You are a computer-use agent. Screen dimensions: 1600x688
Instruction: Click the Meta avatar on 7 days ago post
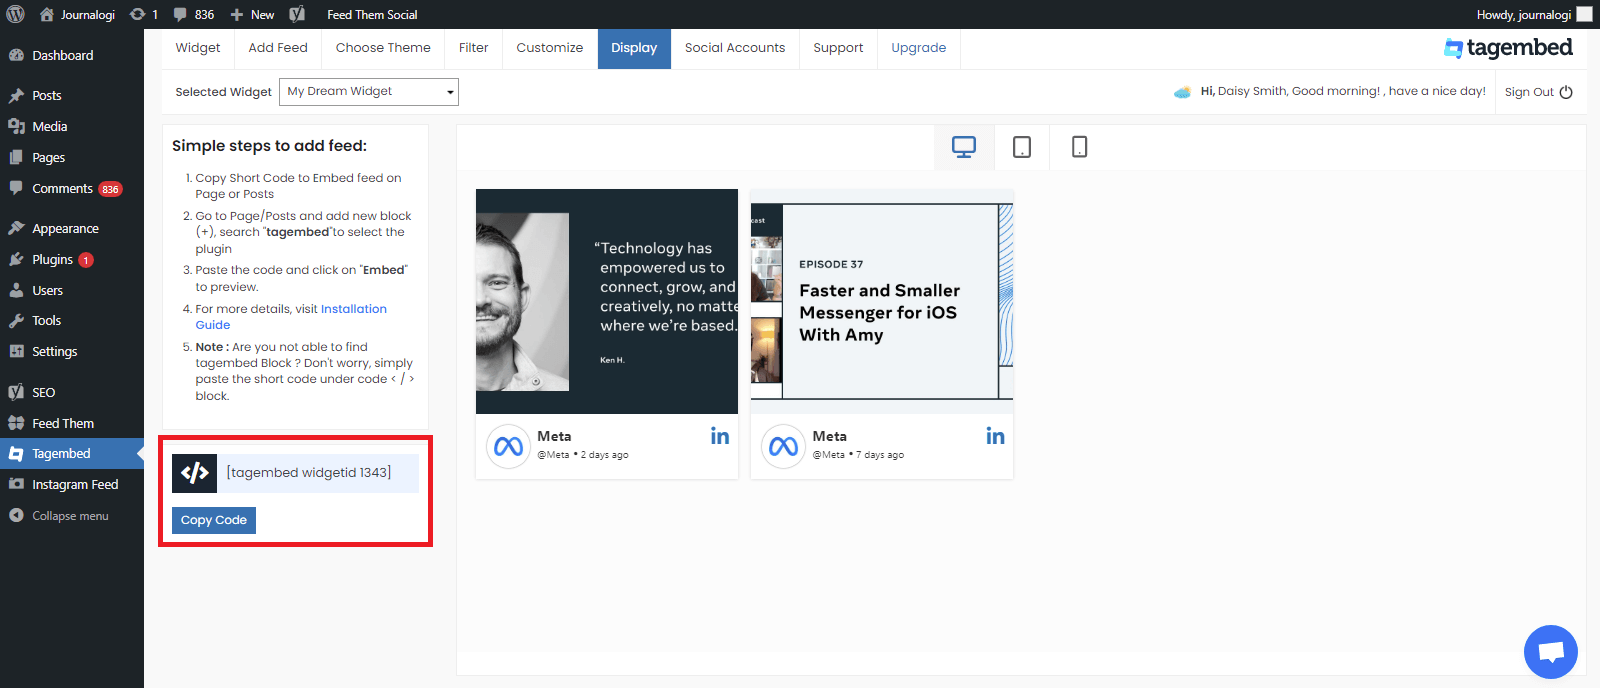pos(783,446)
